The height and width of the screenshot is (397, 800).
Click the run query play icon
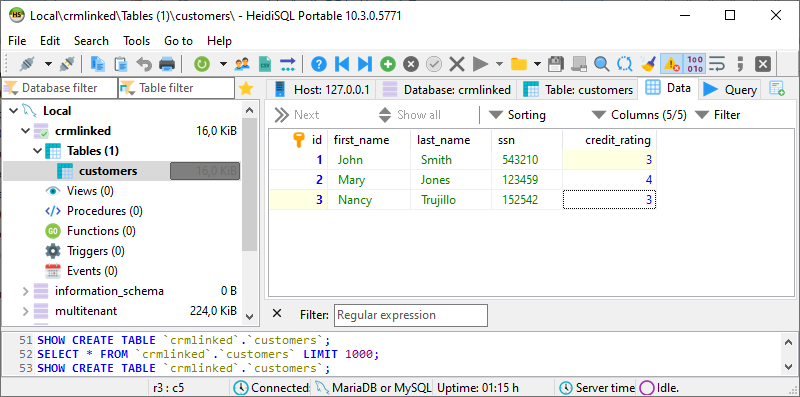coord(480,64)
